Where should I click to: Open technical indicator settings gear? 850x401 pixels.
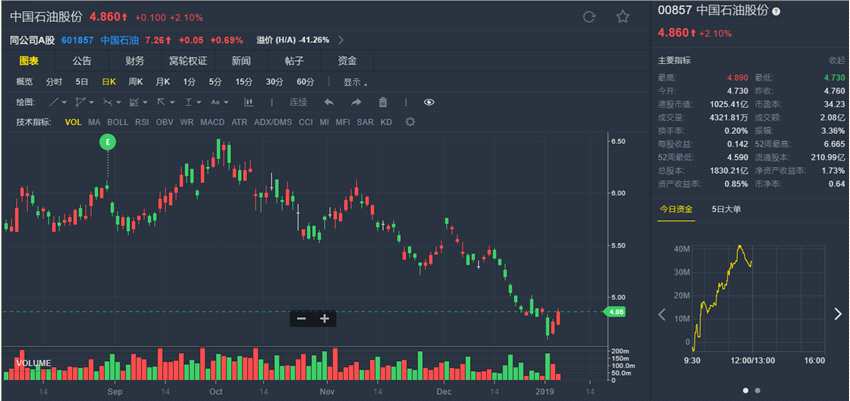click(x=410, y=122)
